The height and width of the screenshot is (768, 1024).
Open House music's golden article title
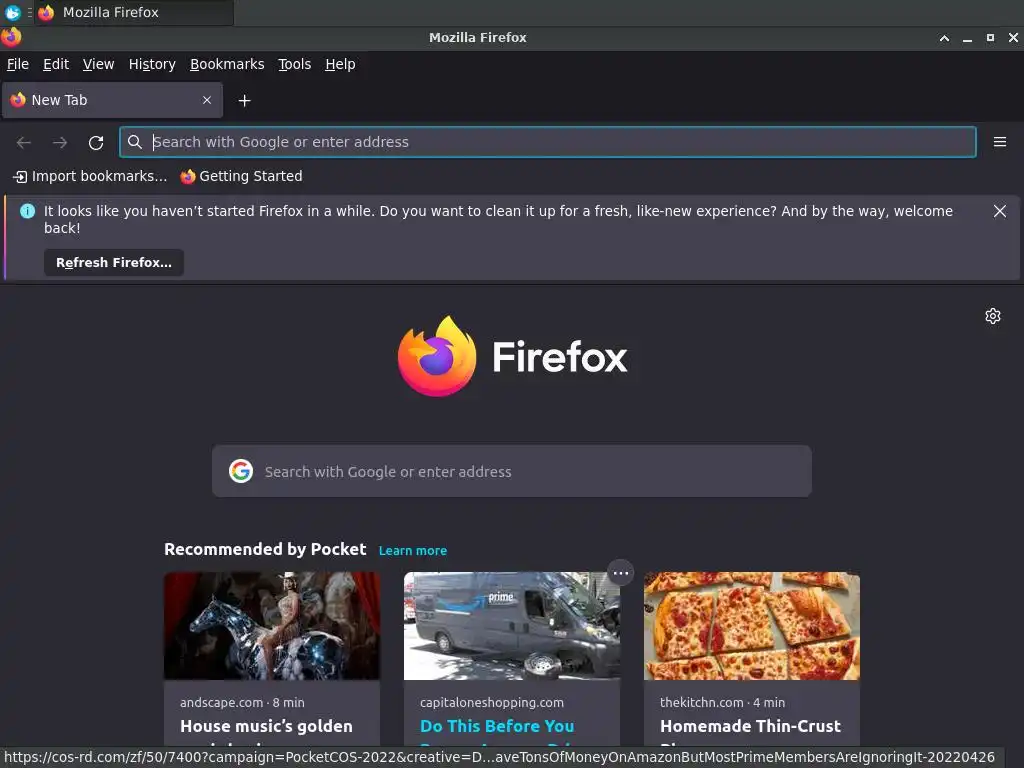266,726
